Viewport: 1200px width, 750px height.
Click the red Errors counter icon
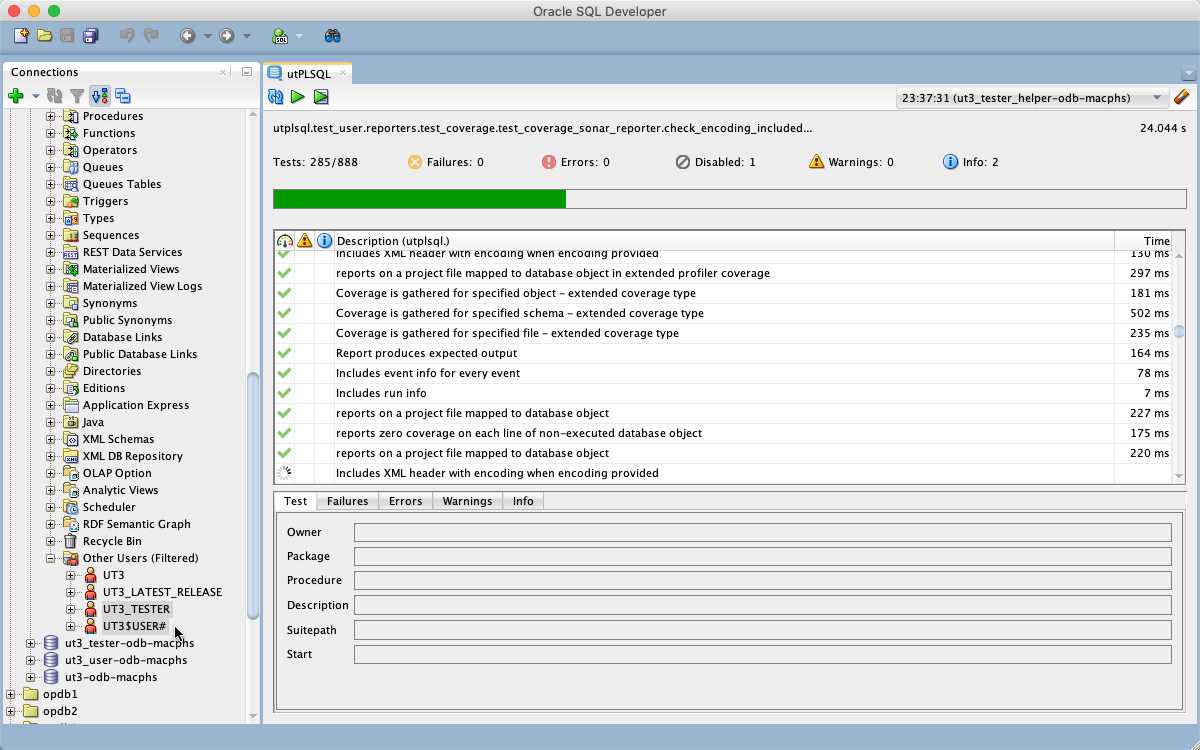(x=548, y=162)
